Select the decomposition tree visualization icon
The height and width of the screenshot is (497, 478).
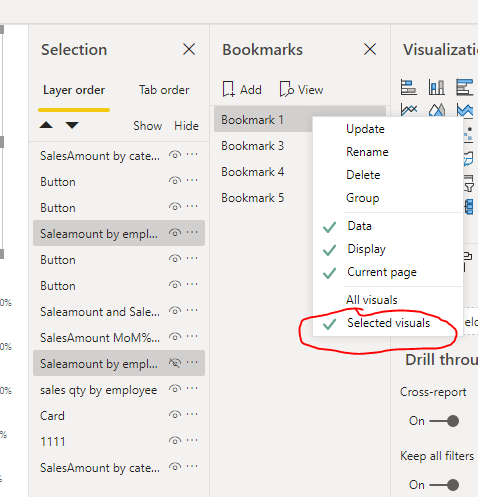click(469, 207)
